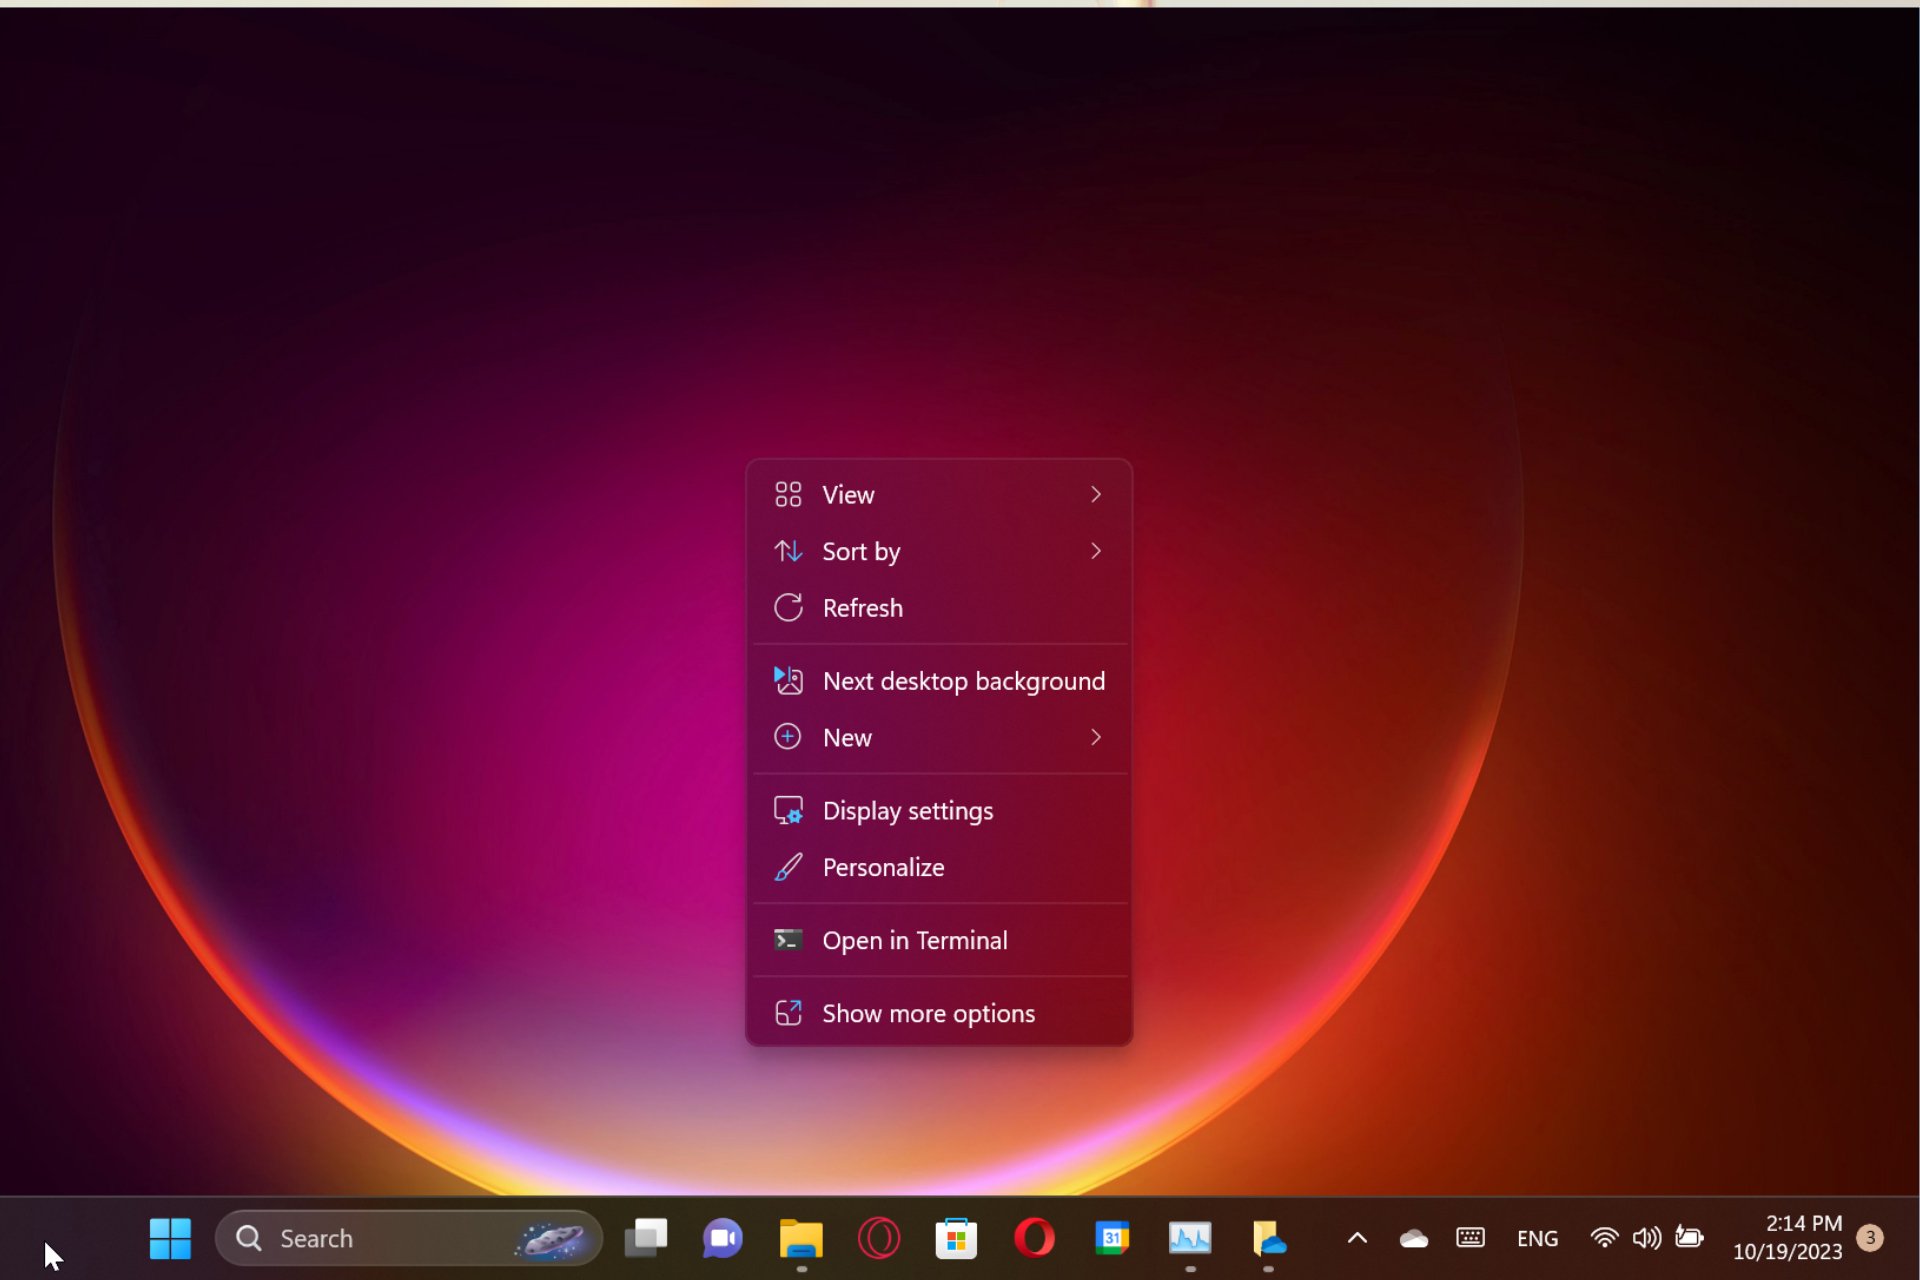Expand the View submenu chevron

tap(1096, 495)
